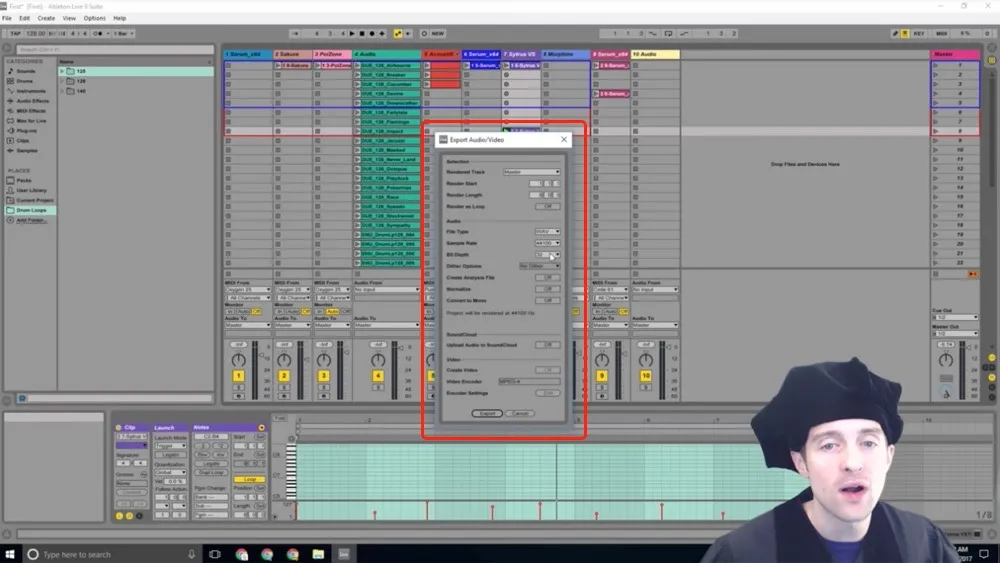Click the transport Stop button
This screenshot has height=563, width=1000.
[x=362, y=33]
